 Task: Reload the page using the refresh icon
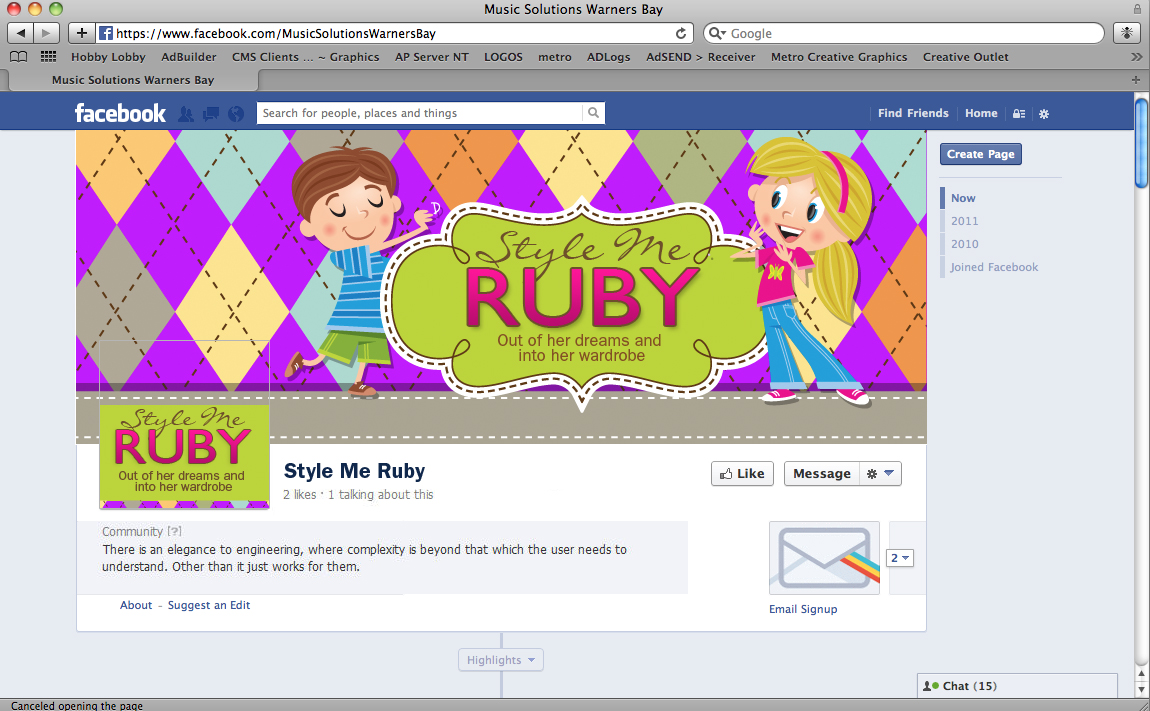pos(681,33)
